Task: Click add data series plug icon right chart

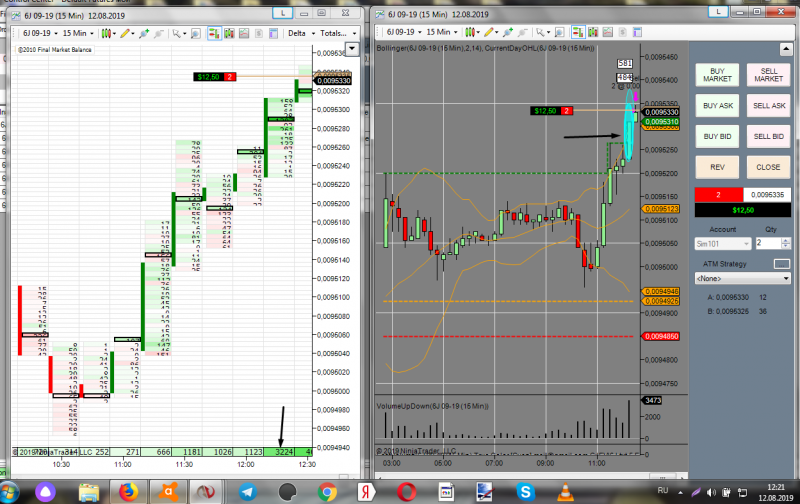Action: point(508,33)
